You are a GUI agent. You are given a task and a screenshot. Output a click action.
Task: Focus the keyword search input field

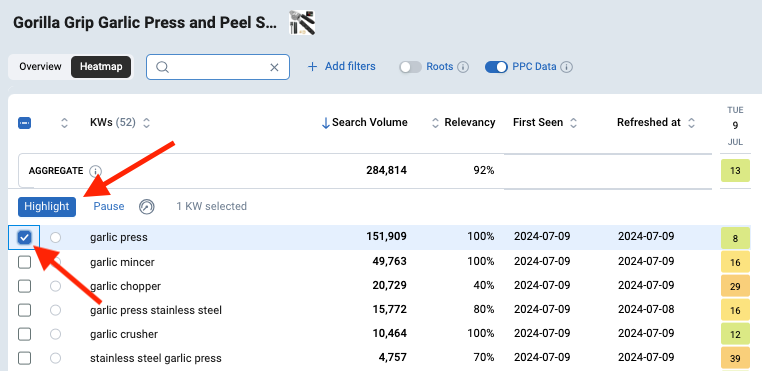(218, 67)
